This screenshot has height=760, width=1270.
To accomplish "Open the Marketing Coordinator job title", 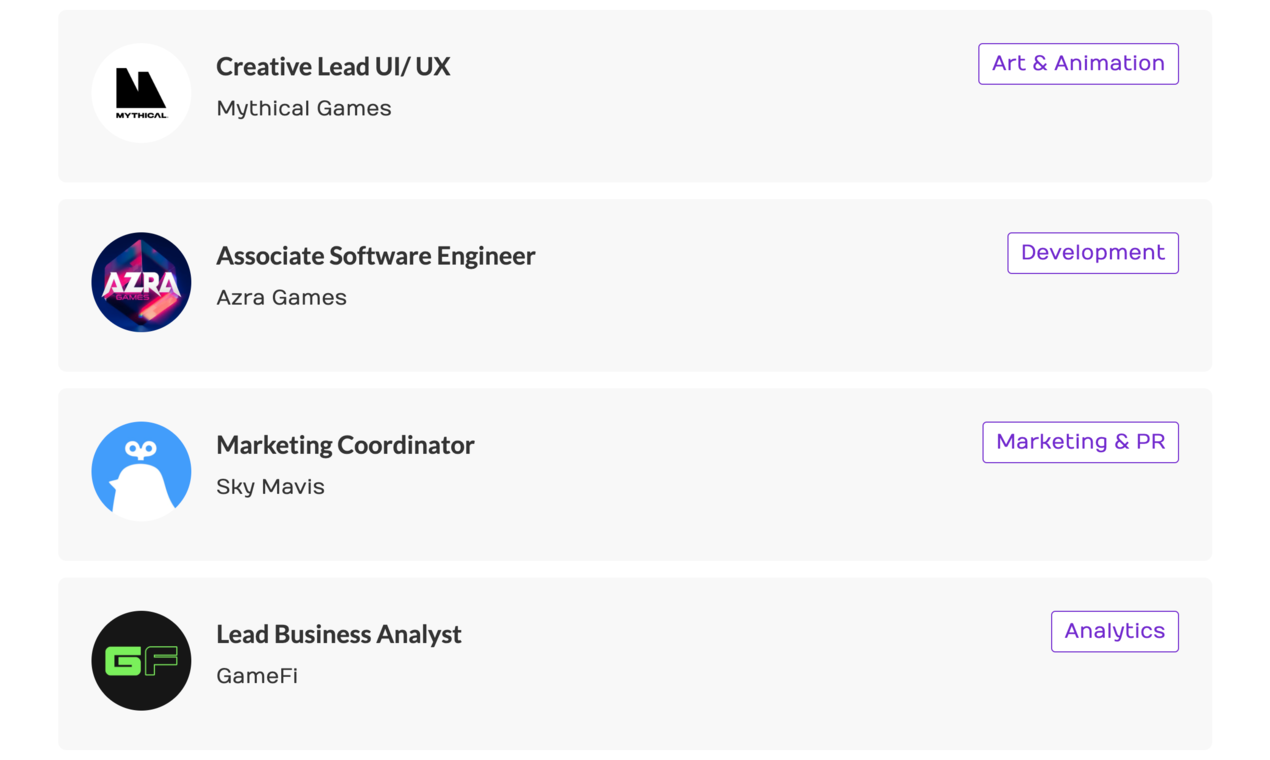I will [x=345, y=444].
